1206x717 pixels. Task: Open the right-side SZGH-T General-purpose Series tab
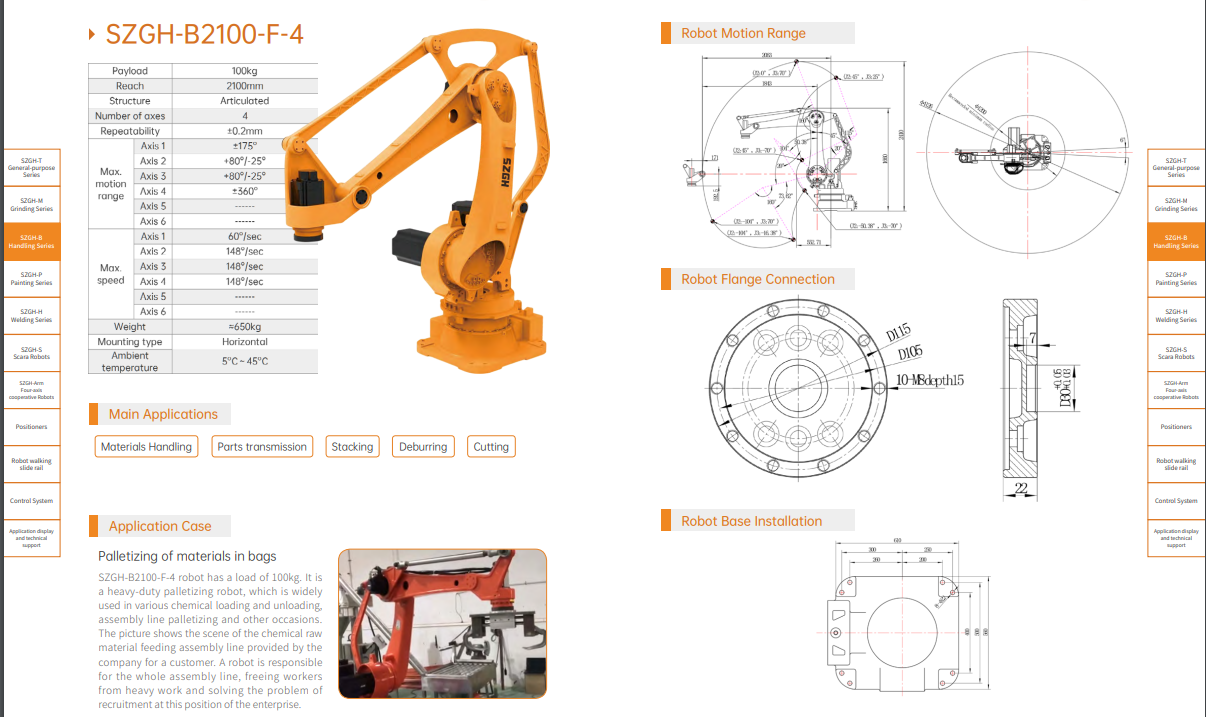(x=1176, y=167)
